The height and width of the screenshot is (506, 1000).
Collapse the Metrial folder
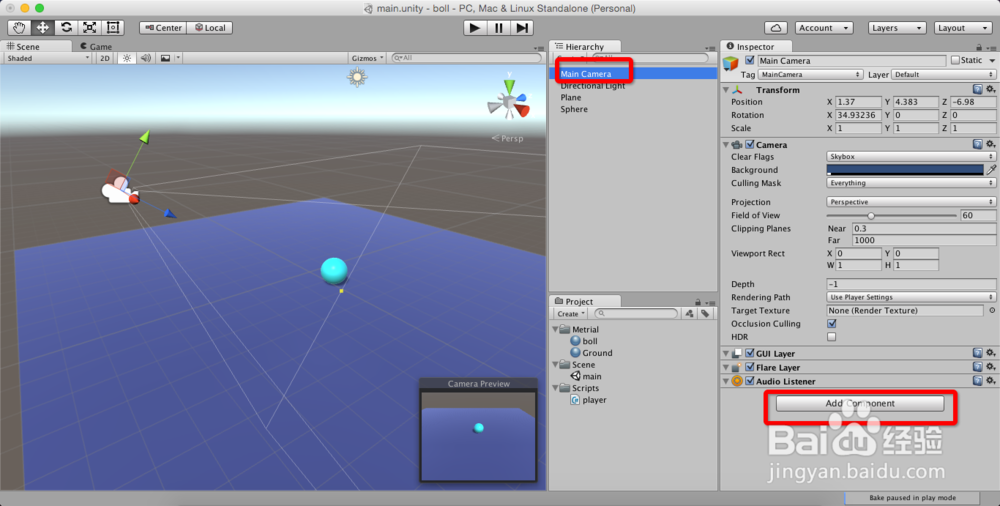(555, 329)
